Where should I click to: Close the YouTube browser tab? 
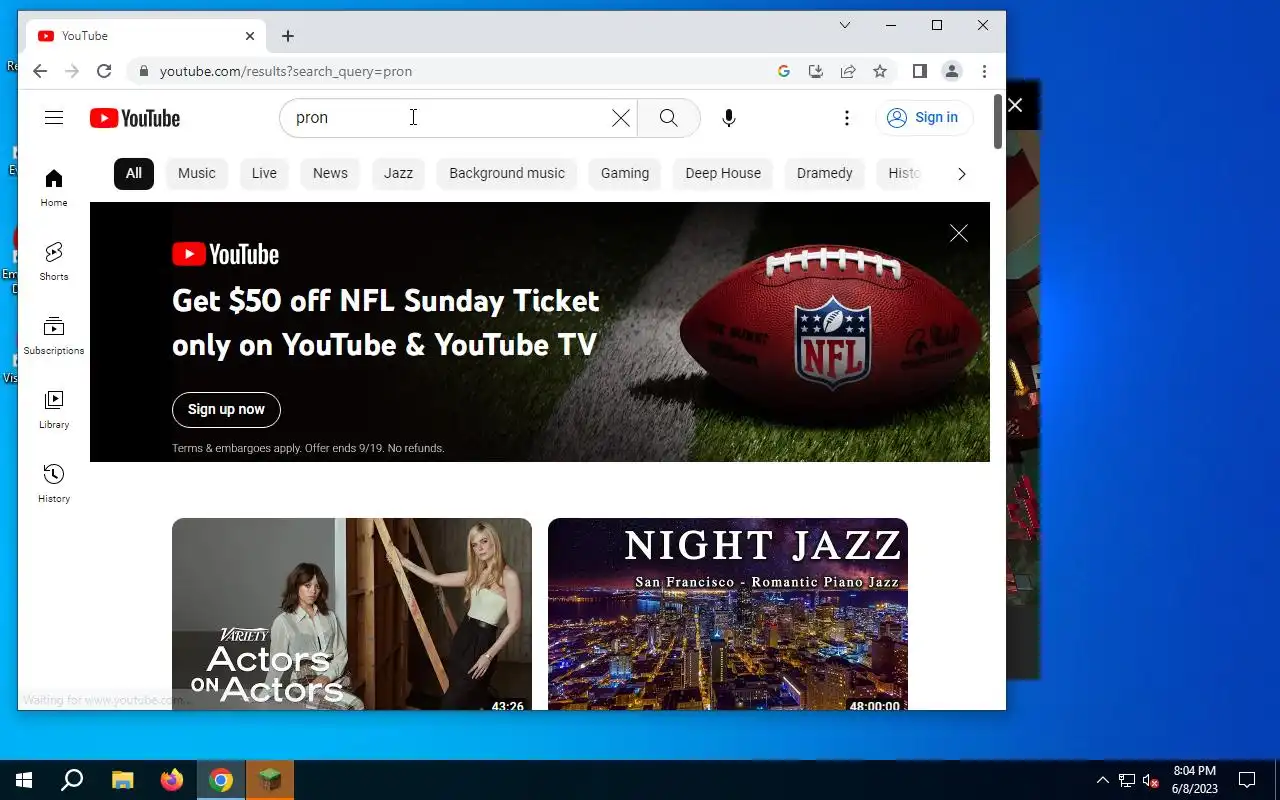coord(250,36)
